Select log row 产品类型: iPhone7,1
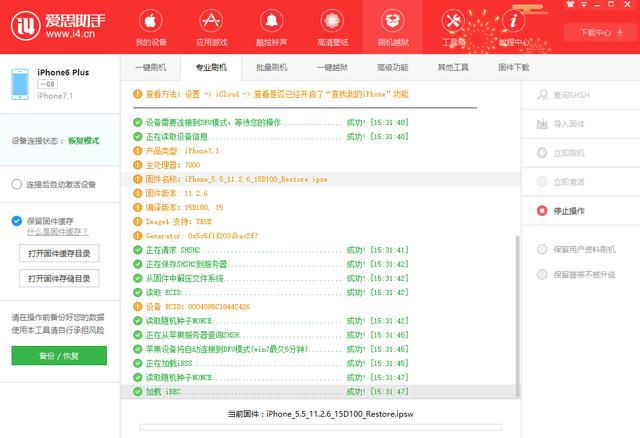This screenshot has width=640, height=438. click(320, 151)
